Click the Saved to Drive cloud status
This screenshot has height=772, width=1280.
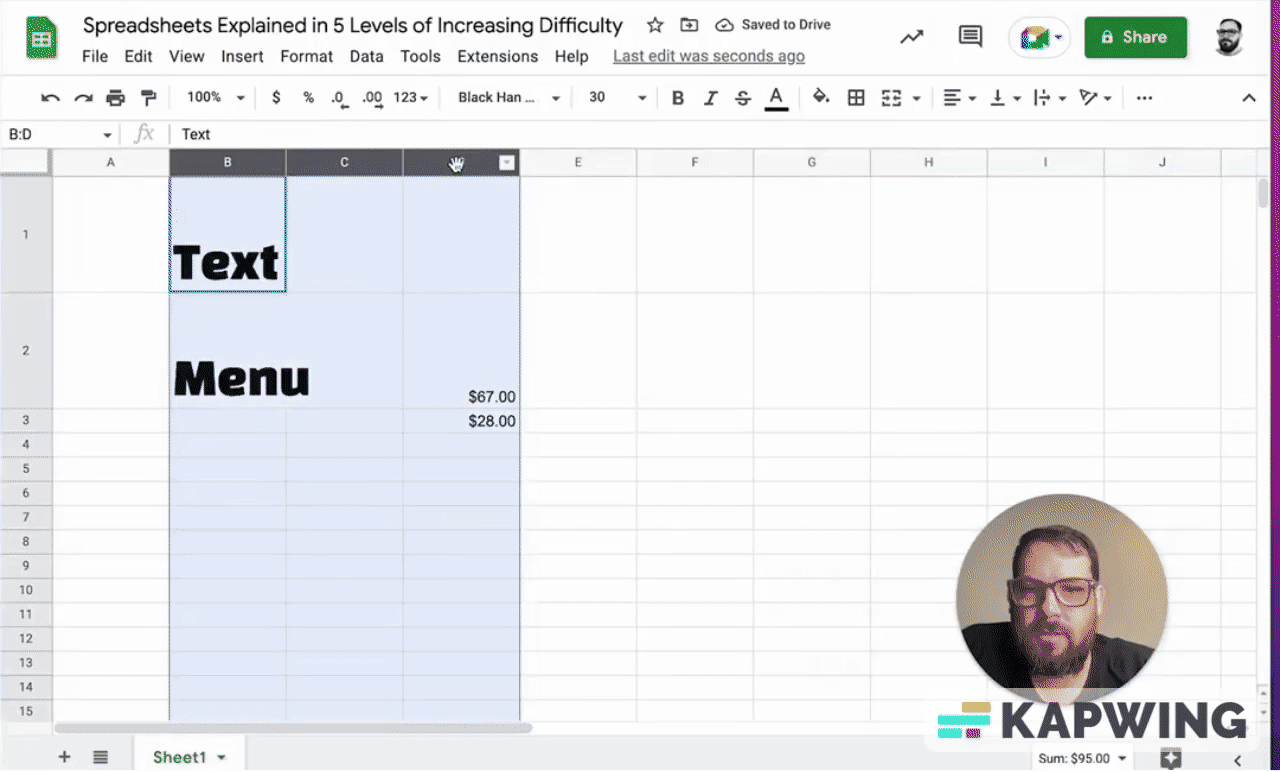tap(774, 25)
